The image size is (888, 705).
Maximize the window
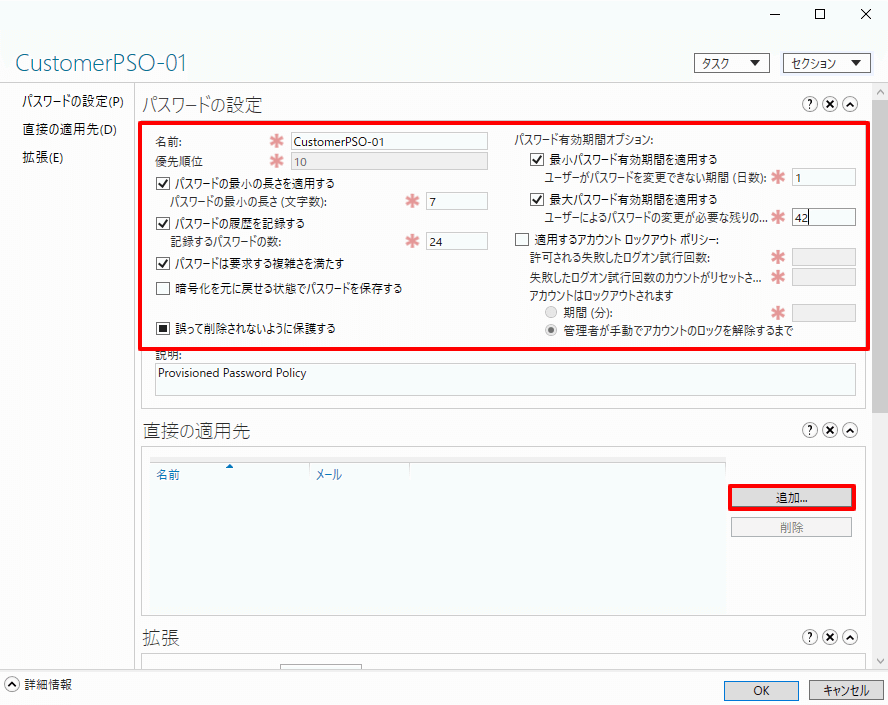point(819,14)
